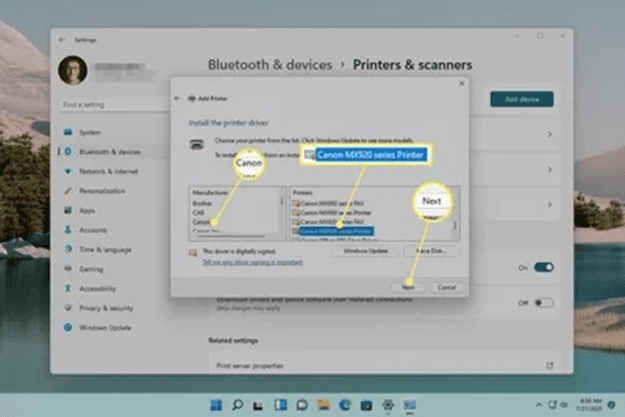Select highlighted Canon MX920 series Printer row

[x=333, y=231]
